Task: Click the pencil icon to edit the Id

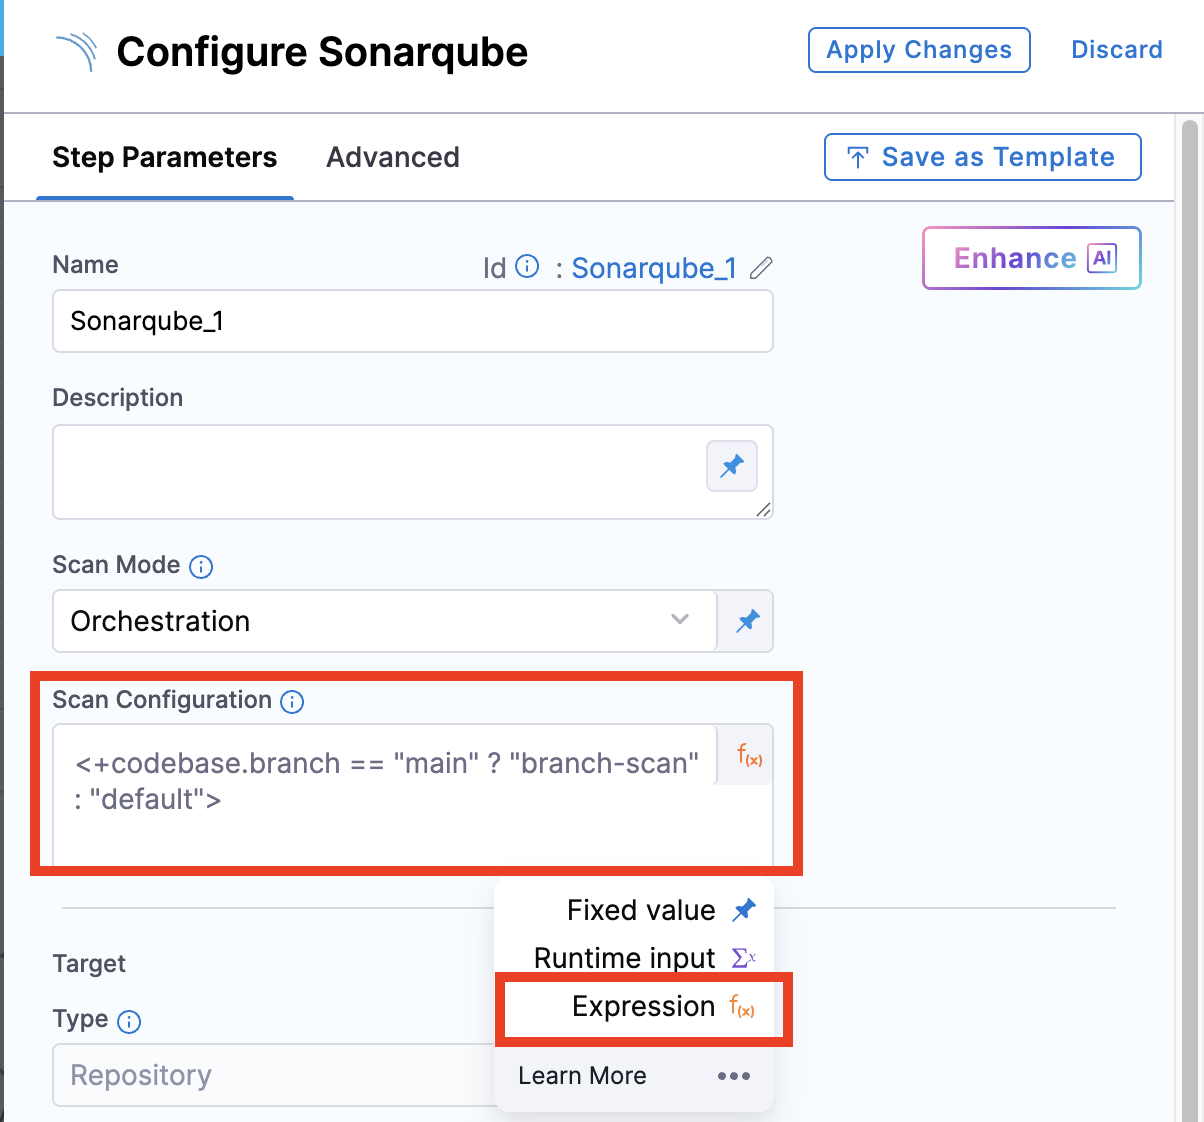Action: [x=761, y=268]
